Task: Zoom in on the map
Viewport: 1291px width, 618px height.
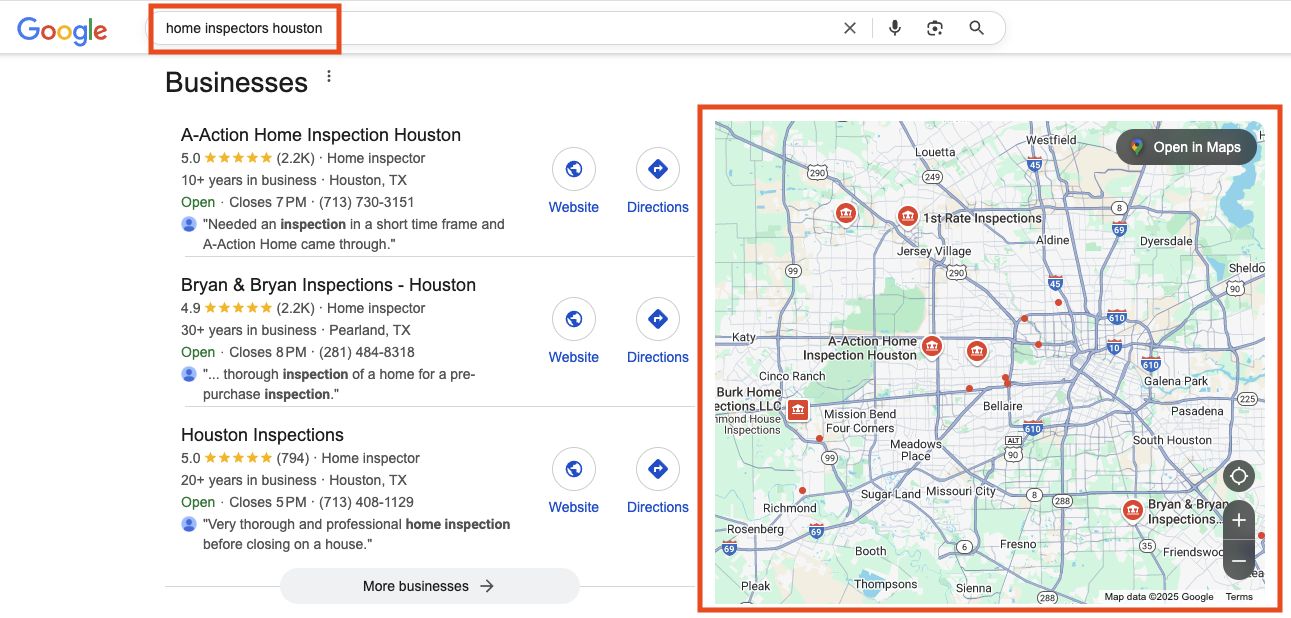Action: [x=1238, y=520]
